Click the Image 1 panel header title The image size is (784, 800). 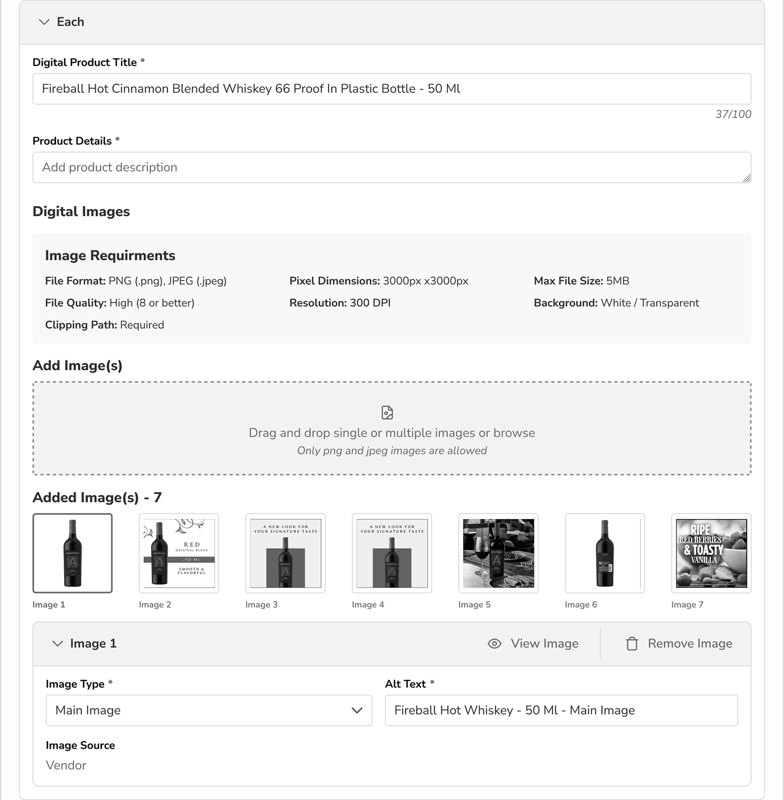93,643
